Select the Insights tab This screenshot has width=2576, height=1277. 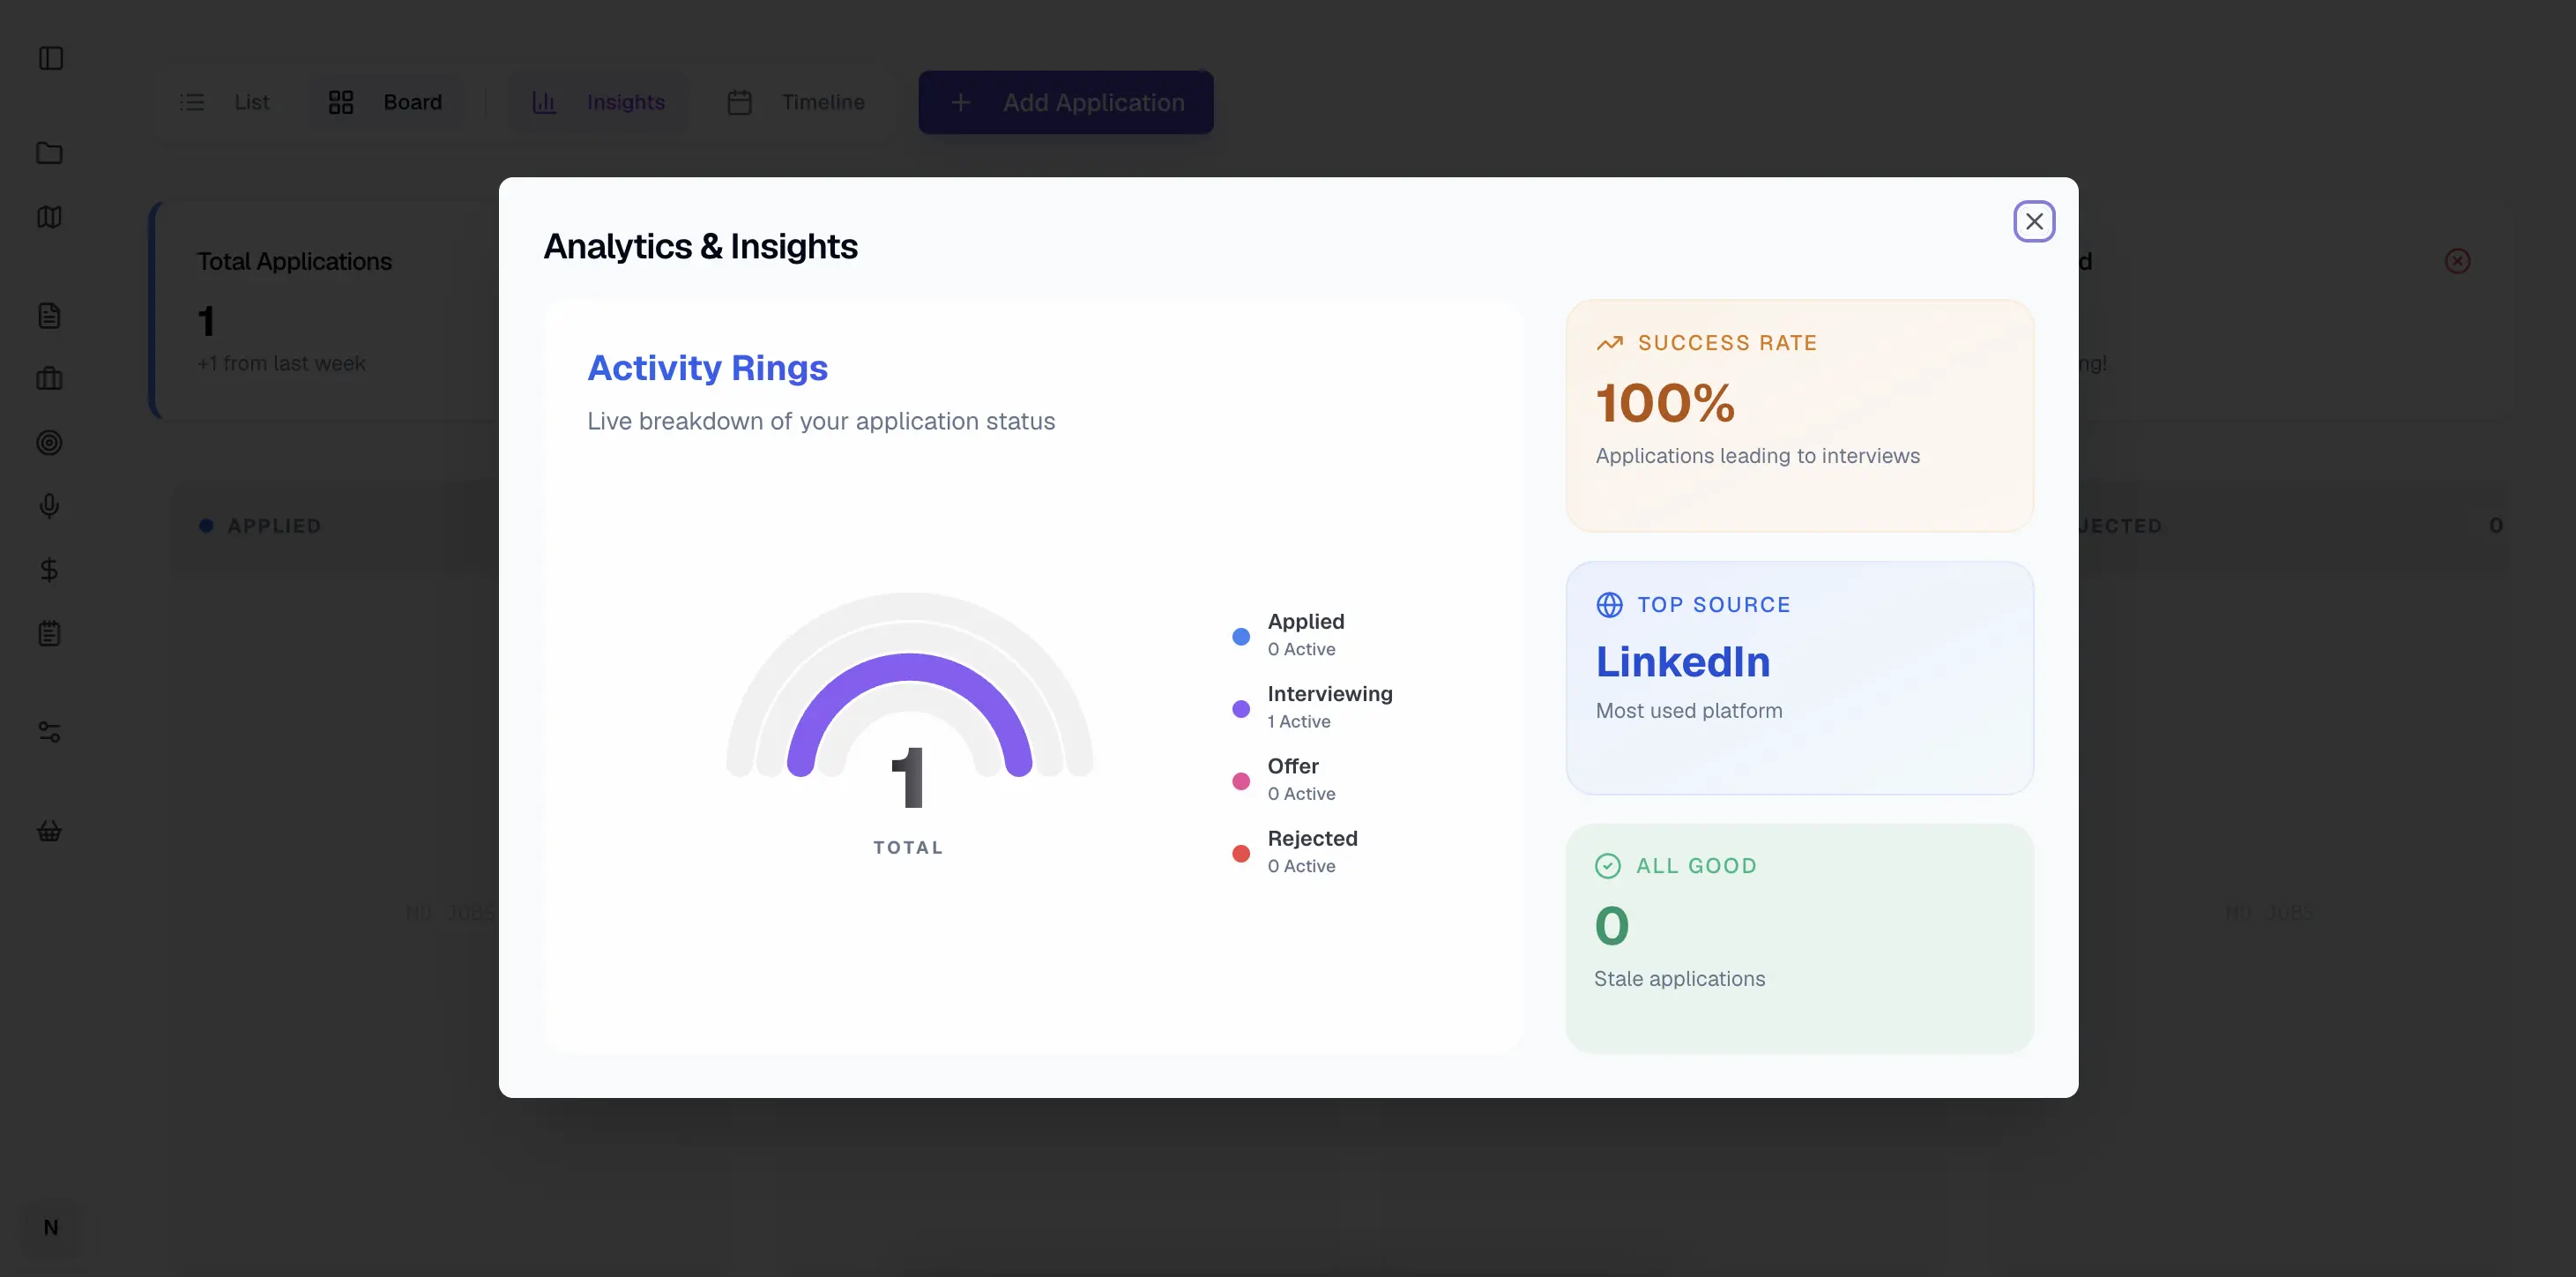599,102
